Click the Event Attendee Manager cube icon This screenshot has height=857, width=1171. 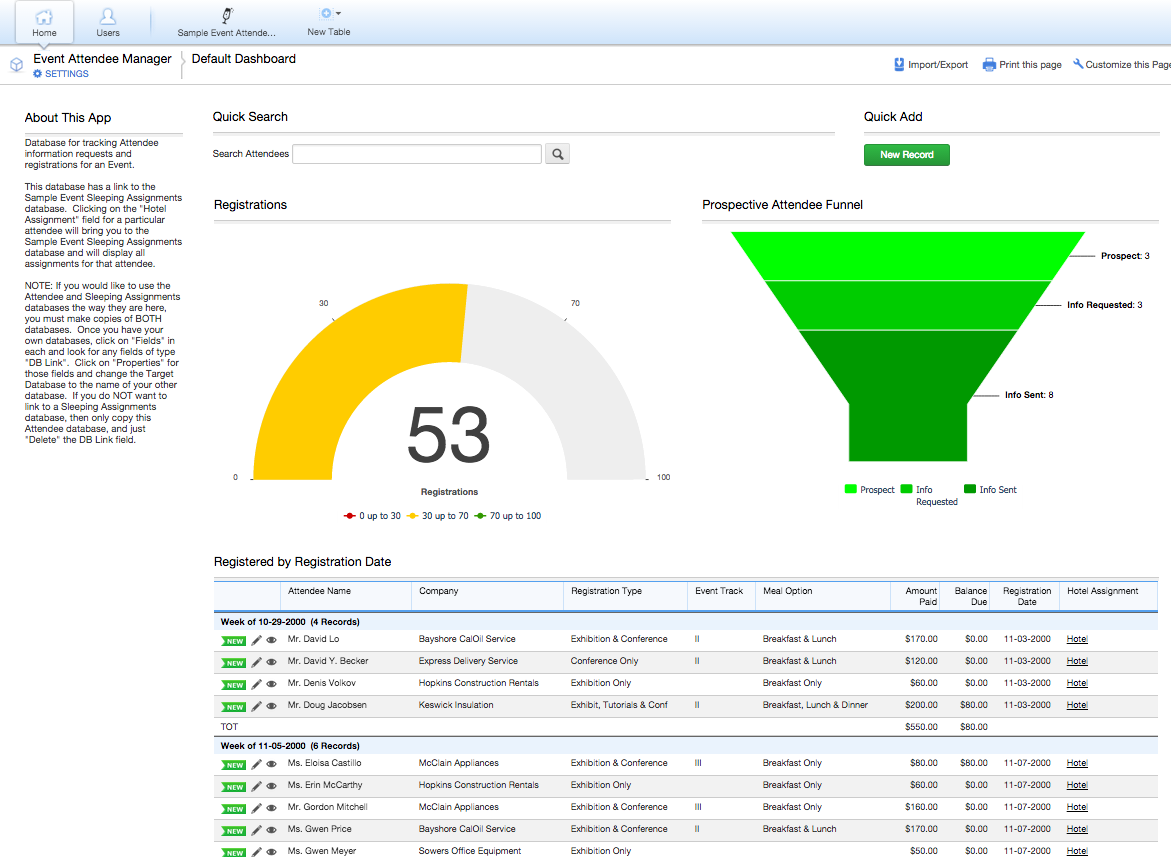click(x=16, y=65)
